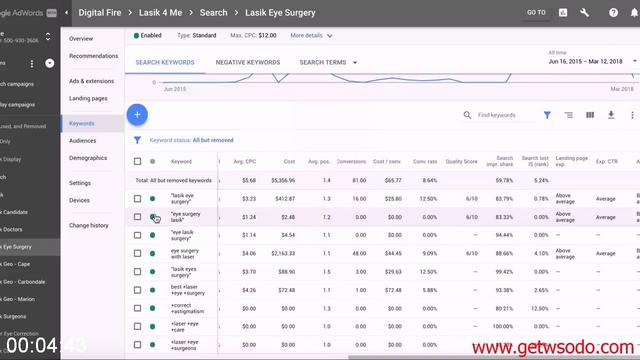Open the account switcher arrows
This screenshot has height=360, width=640.
pos(48,36)
